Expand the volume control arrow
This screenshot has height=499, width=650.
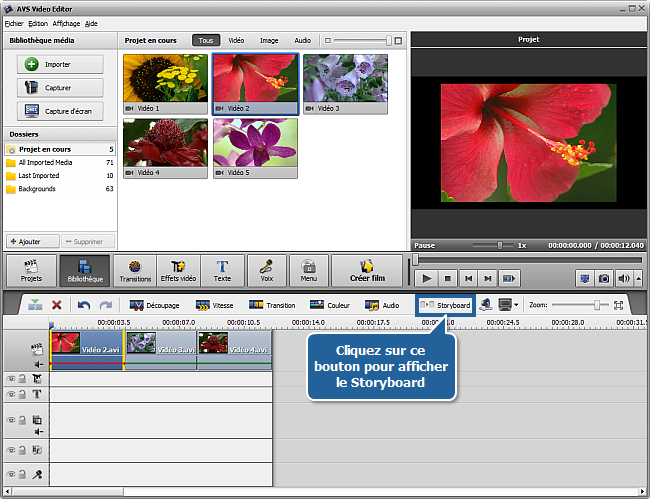637,278
